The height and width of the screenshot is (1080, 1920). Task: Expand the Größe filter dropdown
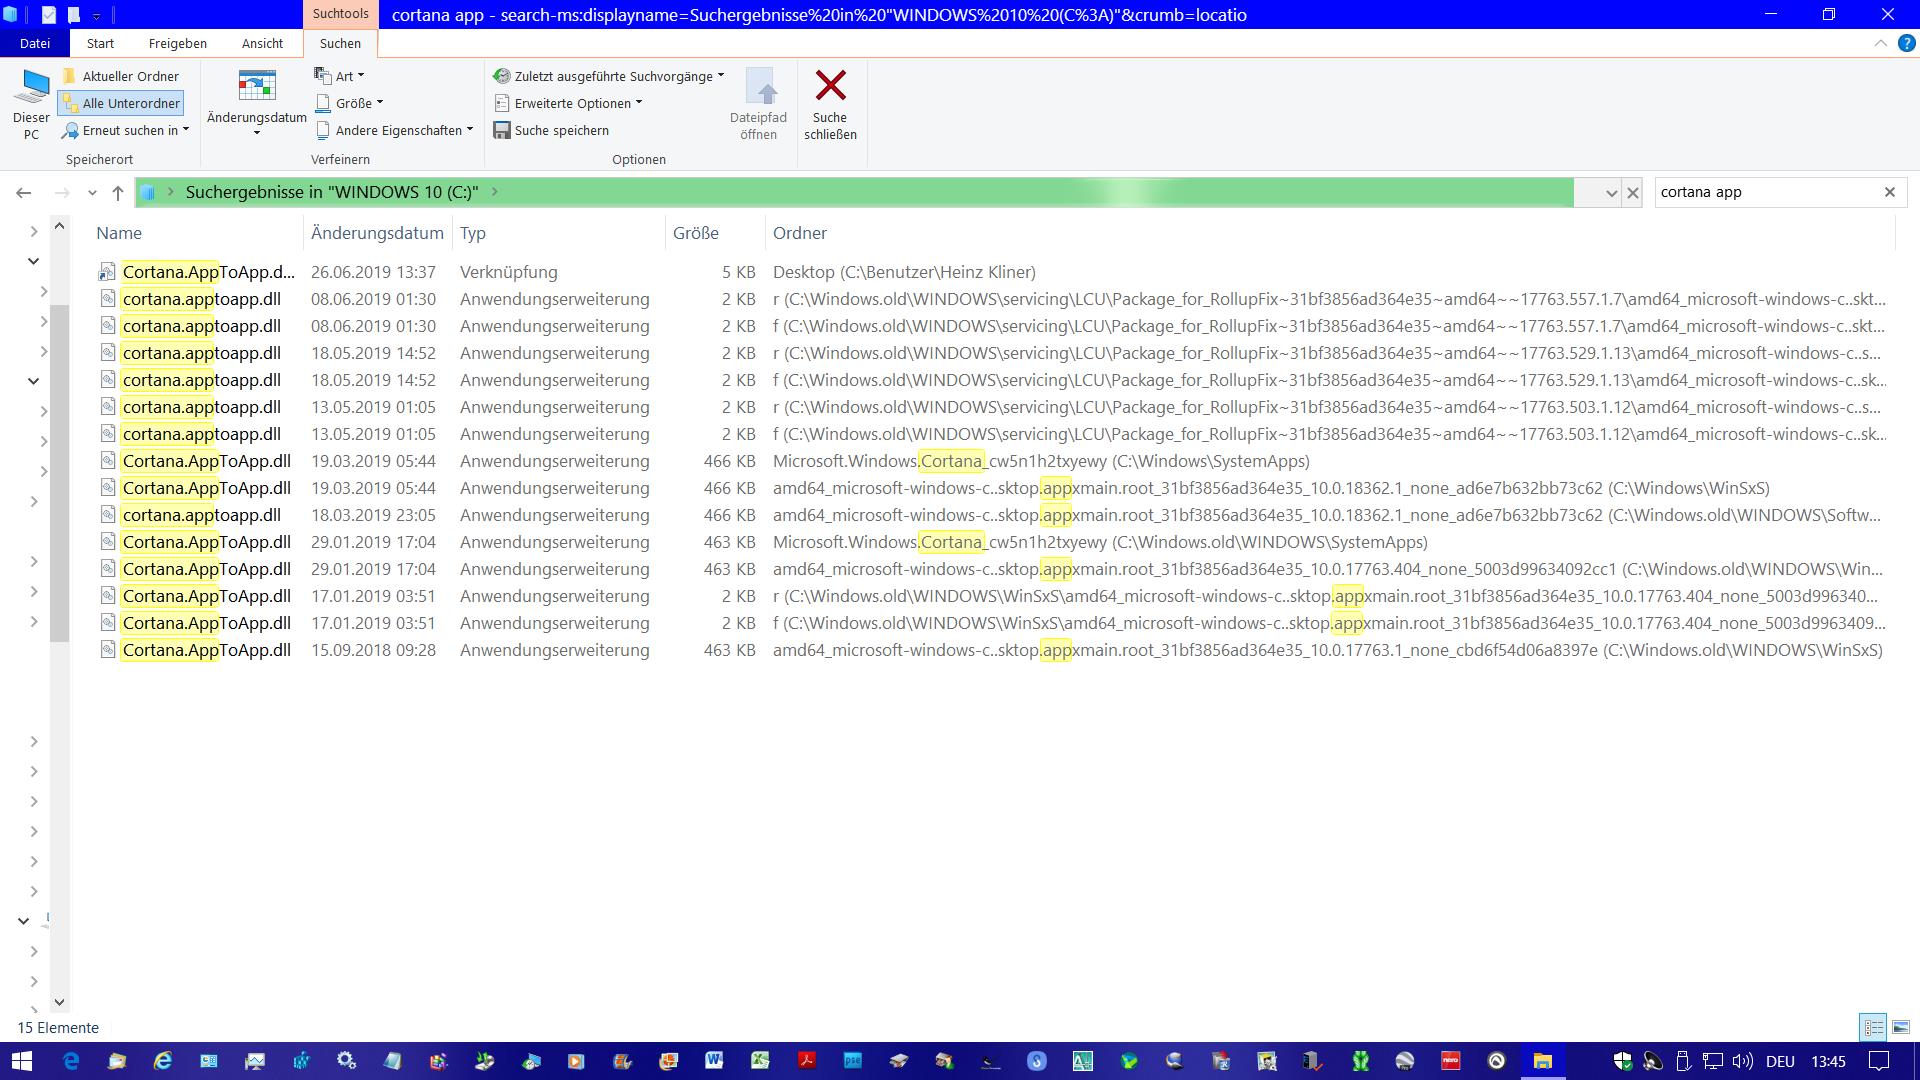(x=350, y=103)
